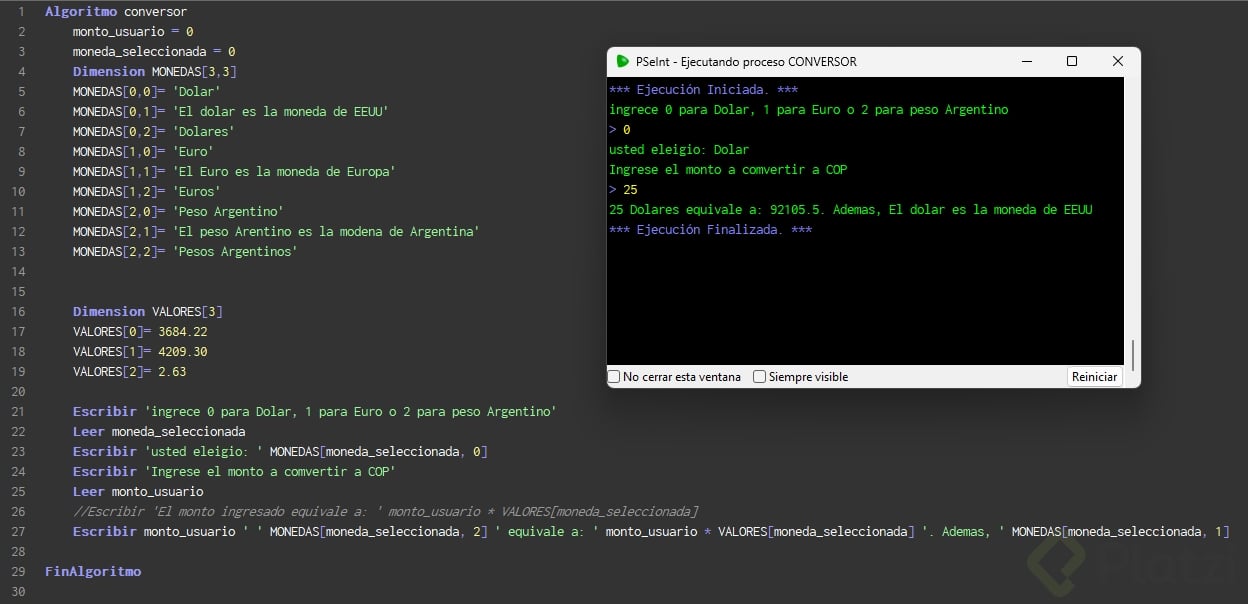Image resolution: width=1248 pixels, height=604 pixels.
Task: Click the 'Leer monto_usuario' statement
Action: [x=138, y=491]
